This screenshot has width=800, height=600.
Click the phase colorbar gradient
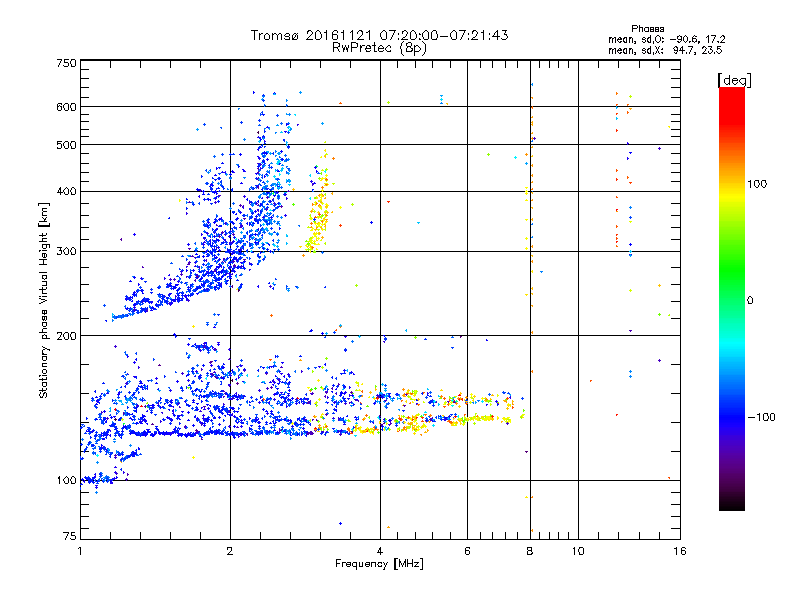click(732, 299)
